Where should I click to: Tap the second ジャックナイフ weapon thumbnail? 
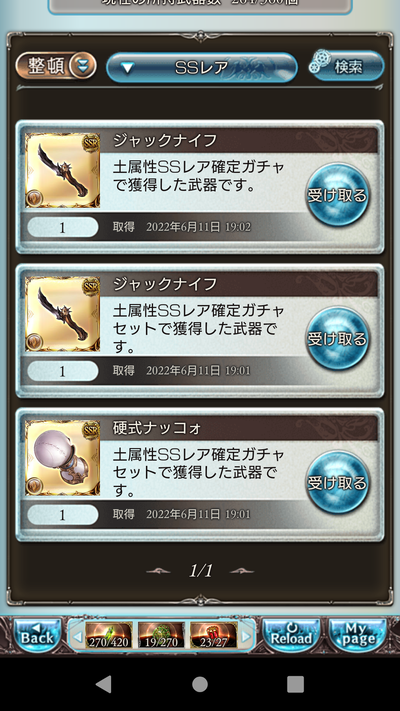tap(62, 314)
